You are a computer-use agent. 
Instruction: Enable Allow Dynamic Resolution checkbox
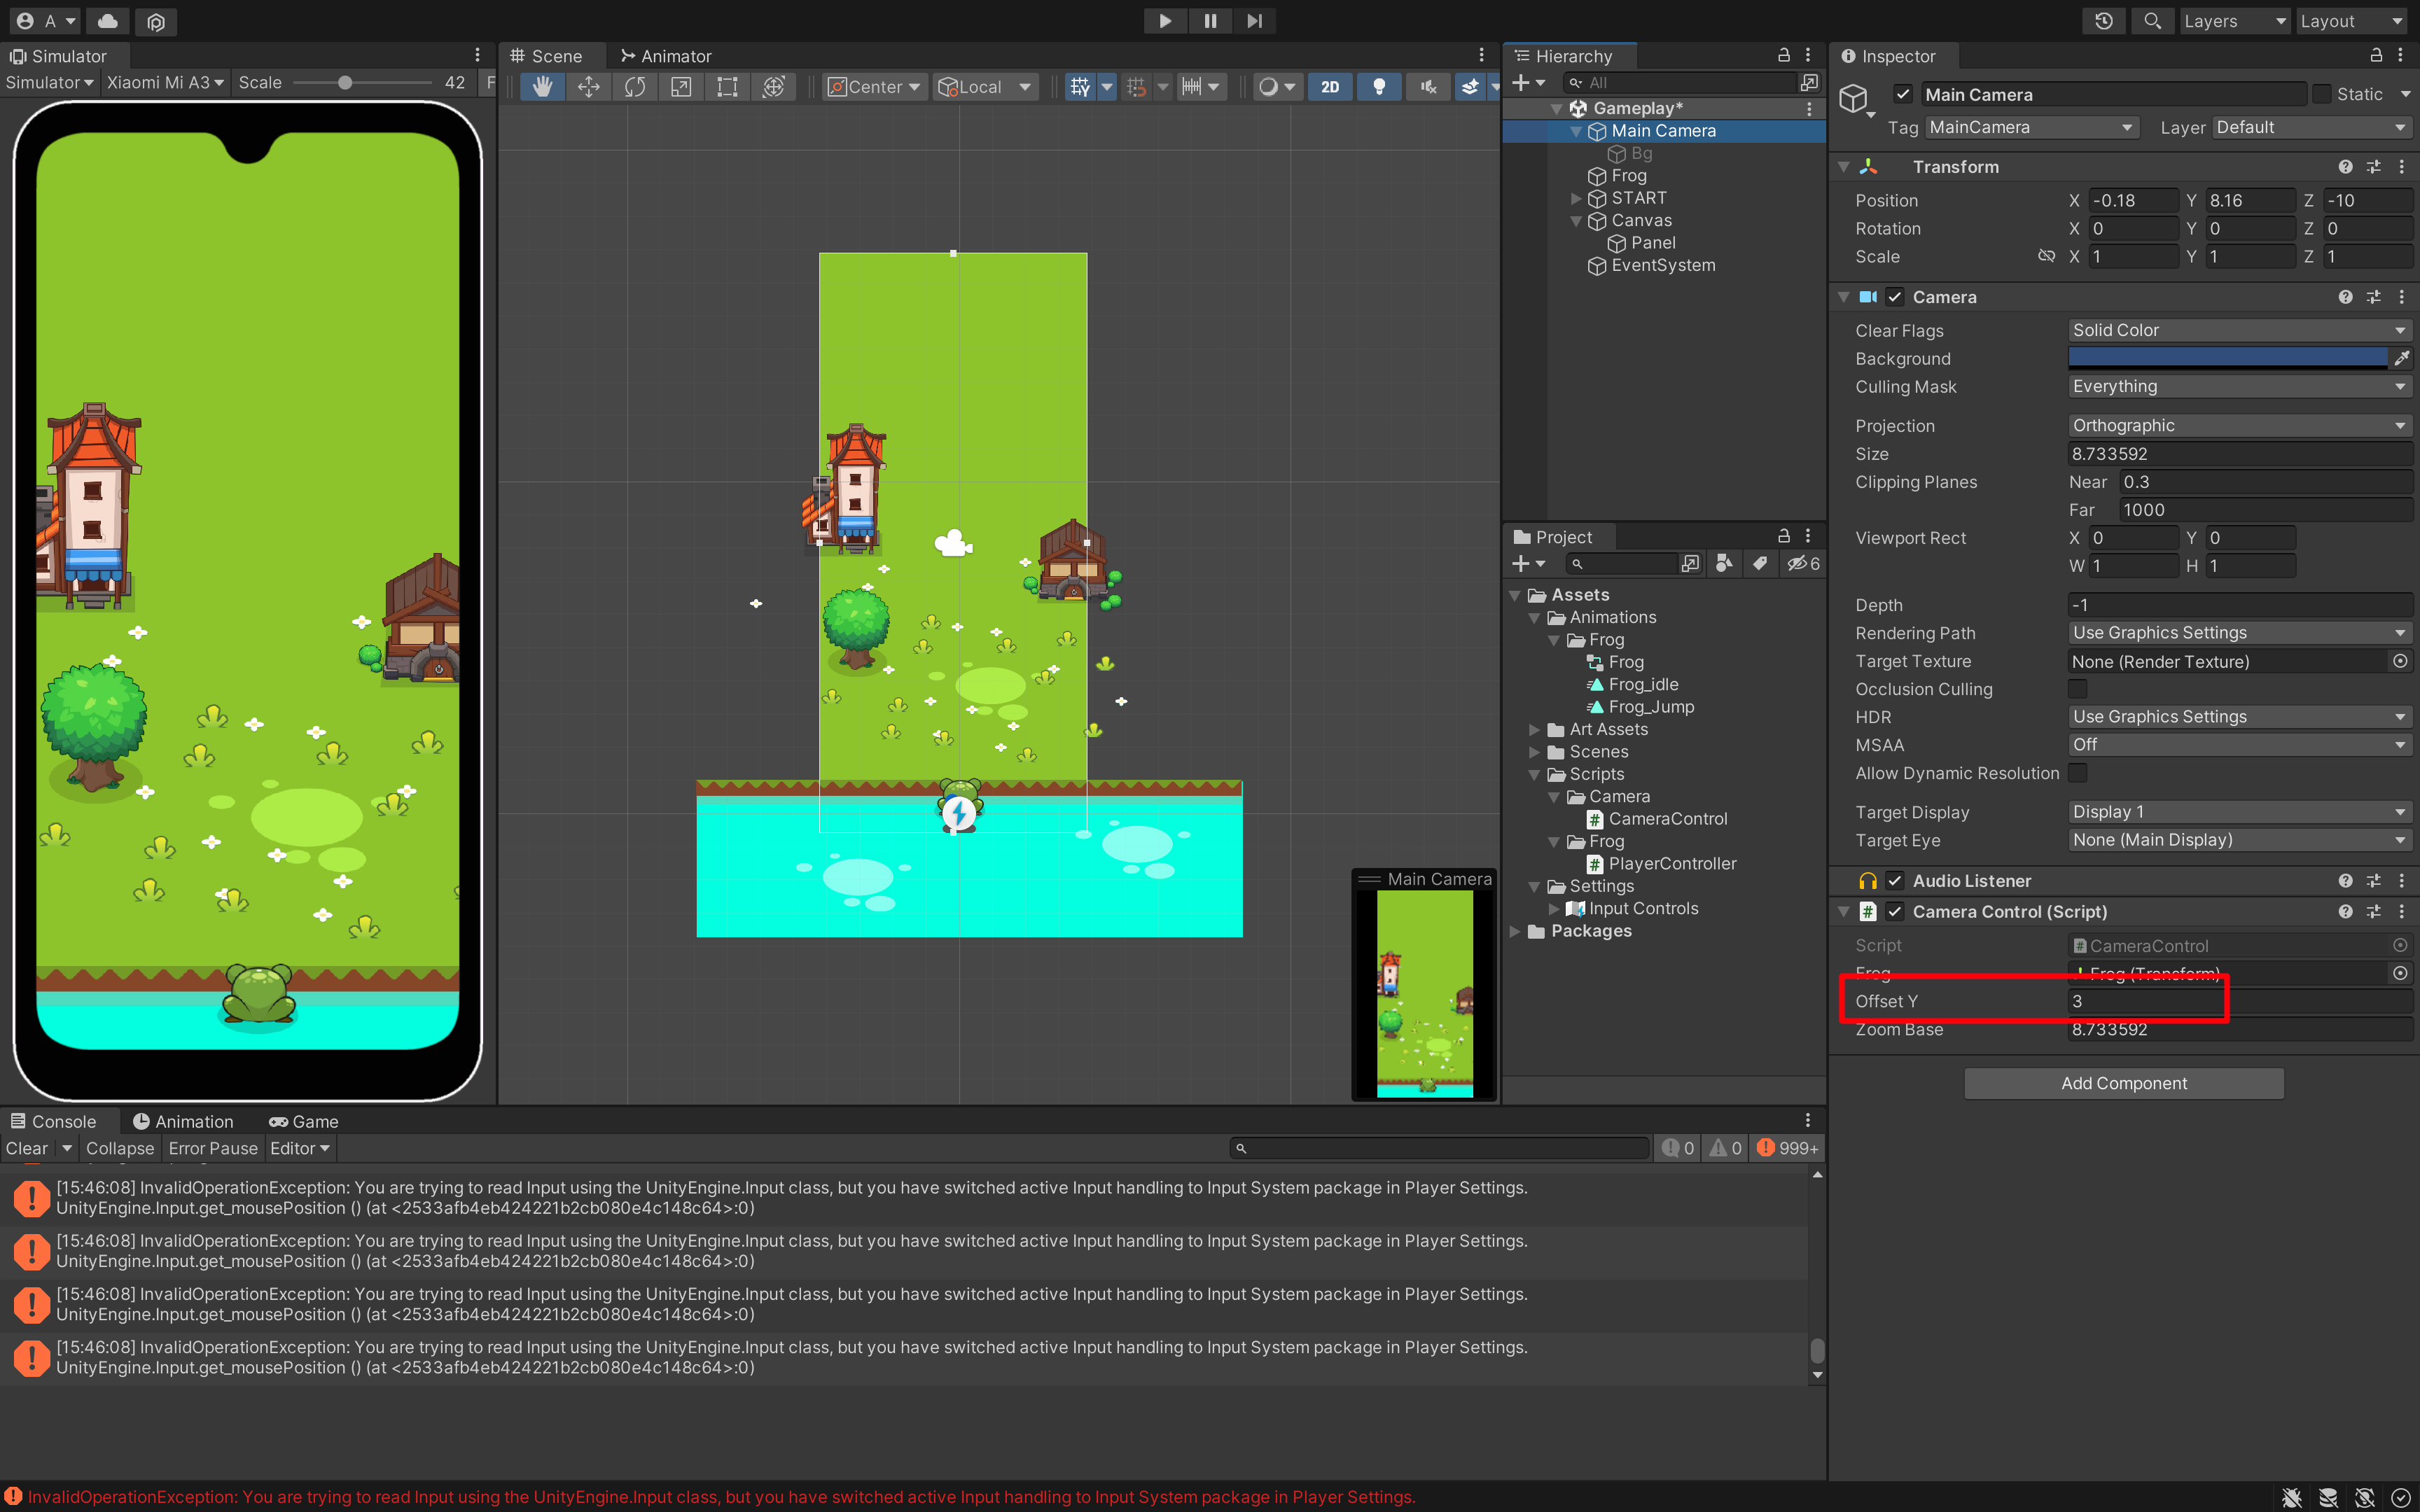click(2078, 773)
